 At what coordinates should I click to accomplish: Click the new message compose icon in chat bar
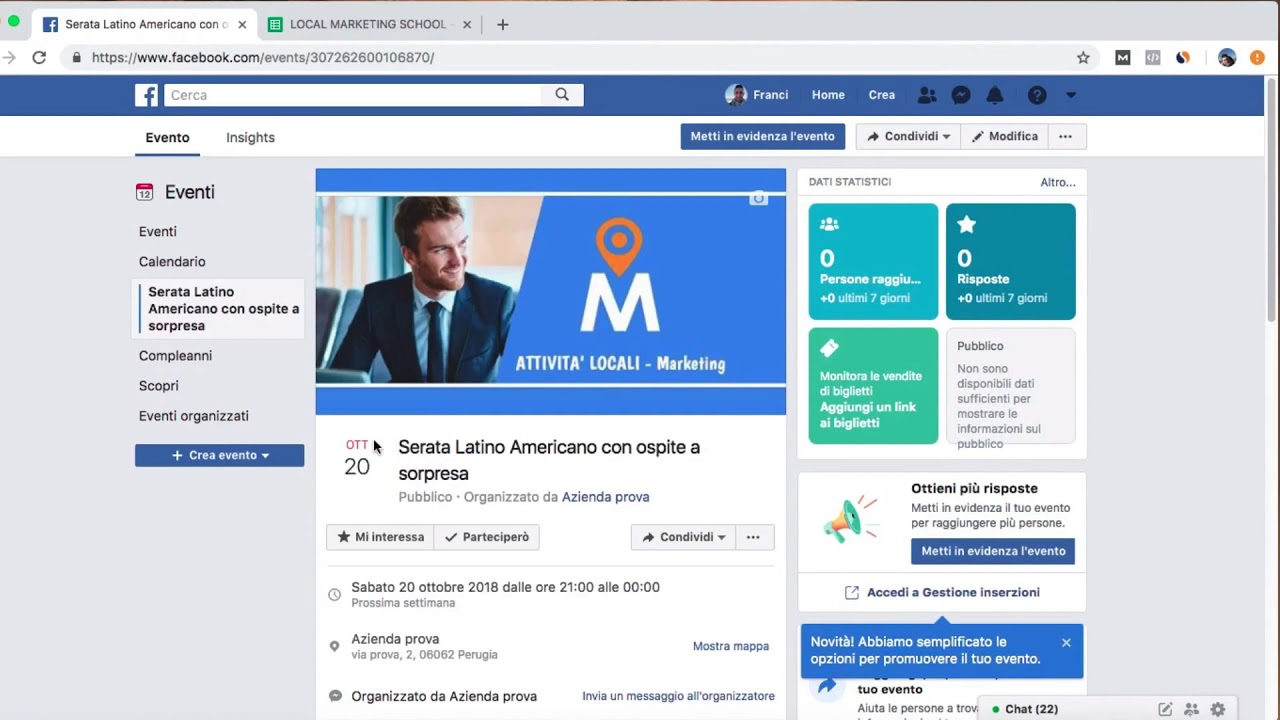[1165, 709]
